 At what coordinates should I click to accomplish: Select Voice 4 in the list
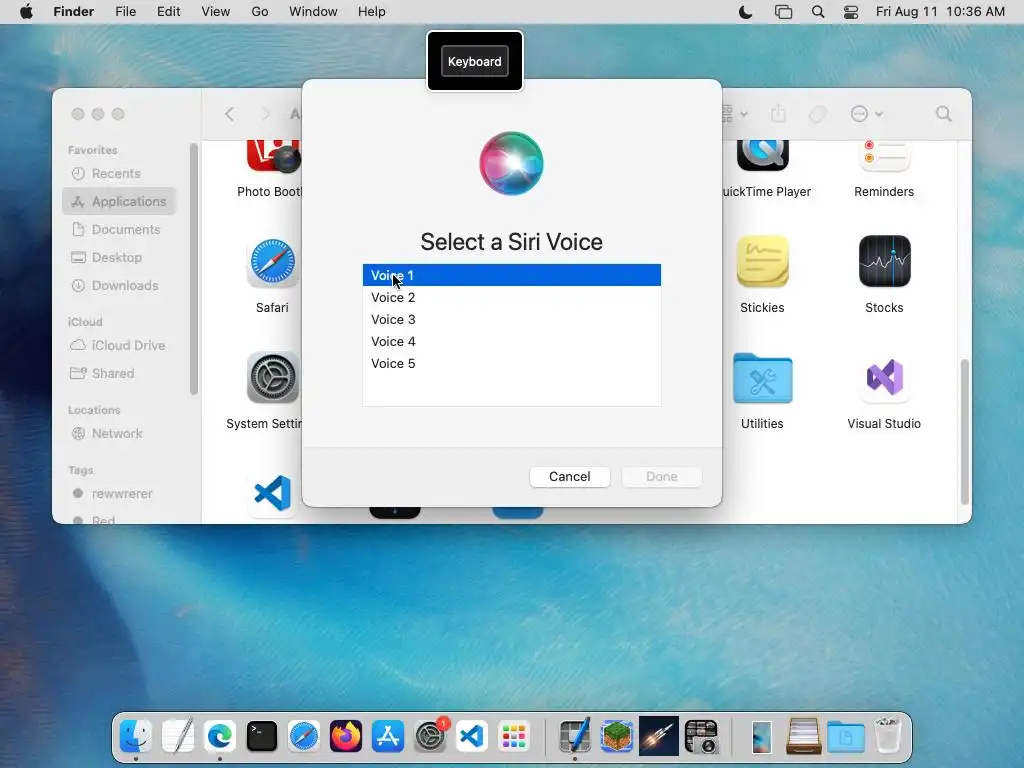click(x=511, y=342)
